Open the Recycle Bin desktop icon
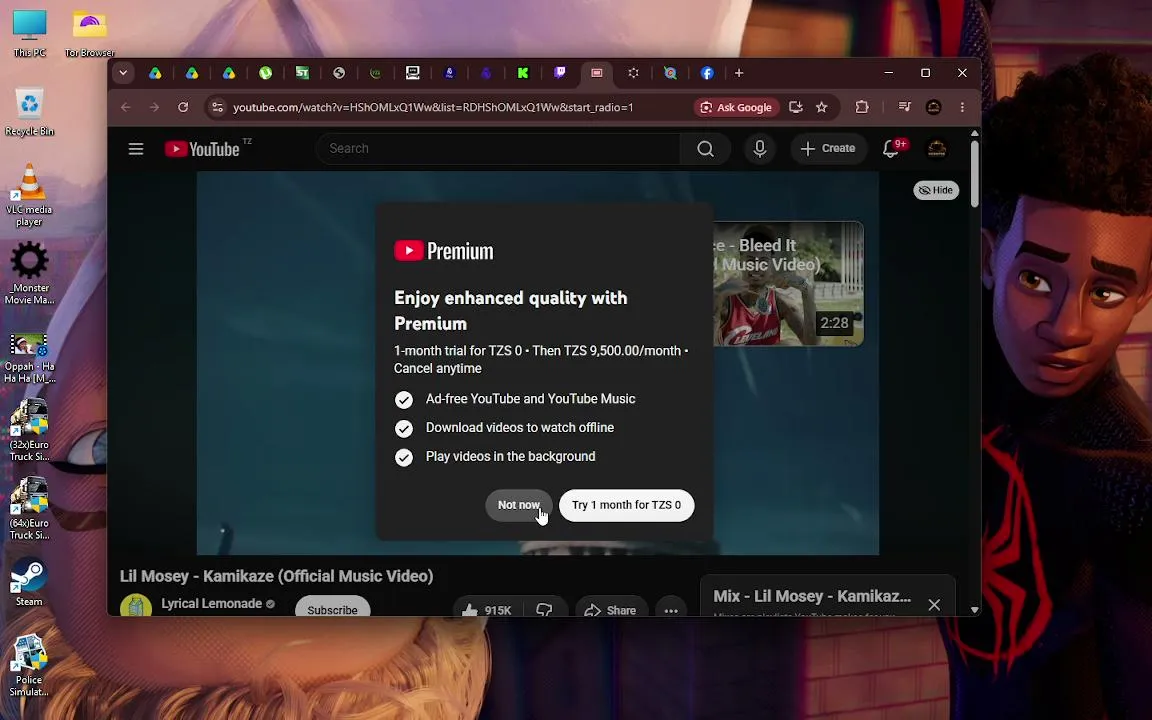 pyautogui.click(x=29, y=112)
